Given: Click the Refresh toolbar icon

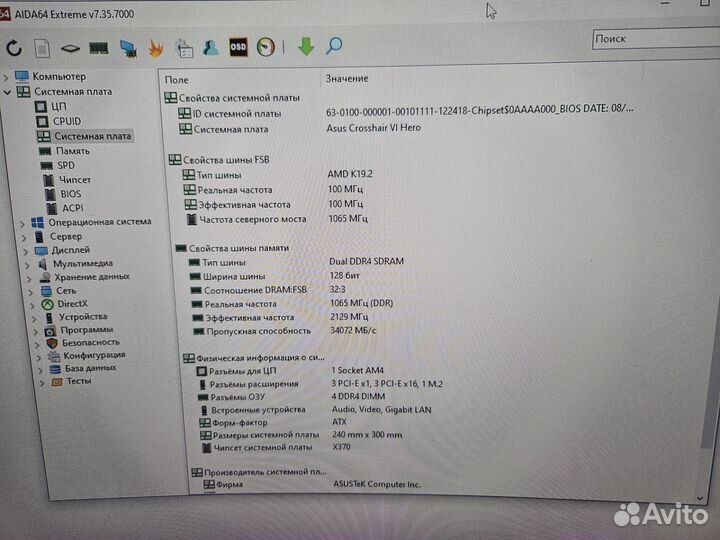Looking at the screenshot, I should click(14, 48).
